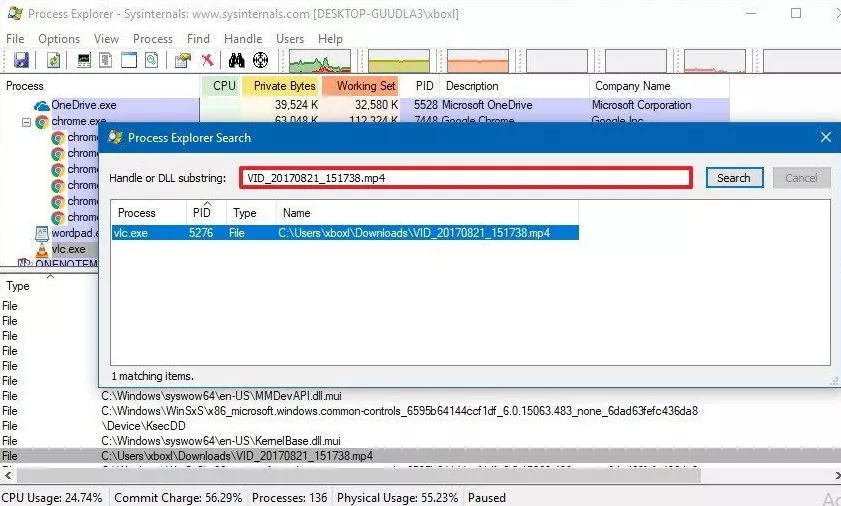Click the Company Name column header

click(660, 86)
